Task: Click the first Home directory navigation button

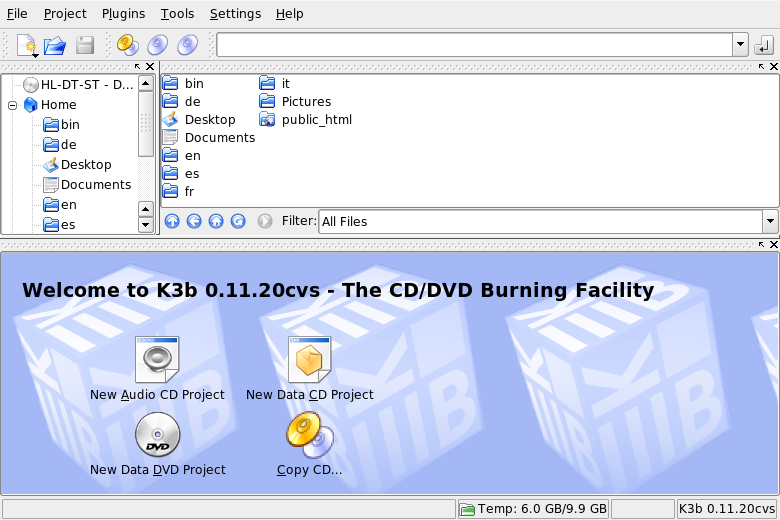Action: coord(216,221)
